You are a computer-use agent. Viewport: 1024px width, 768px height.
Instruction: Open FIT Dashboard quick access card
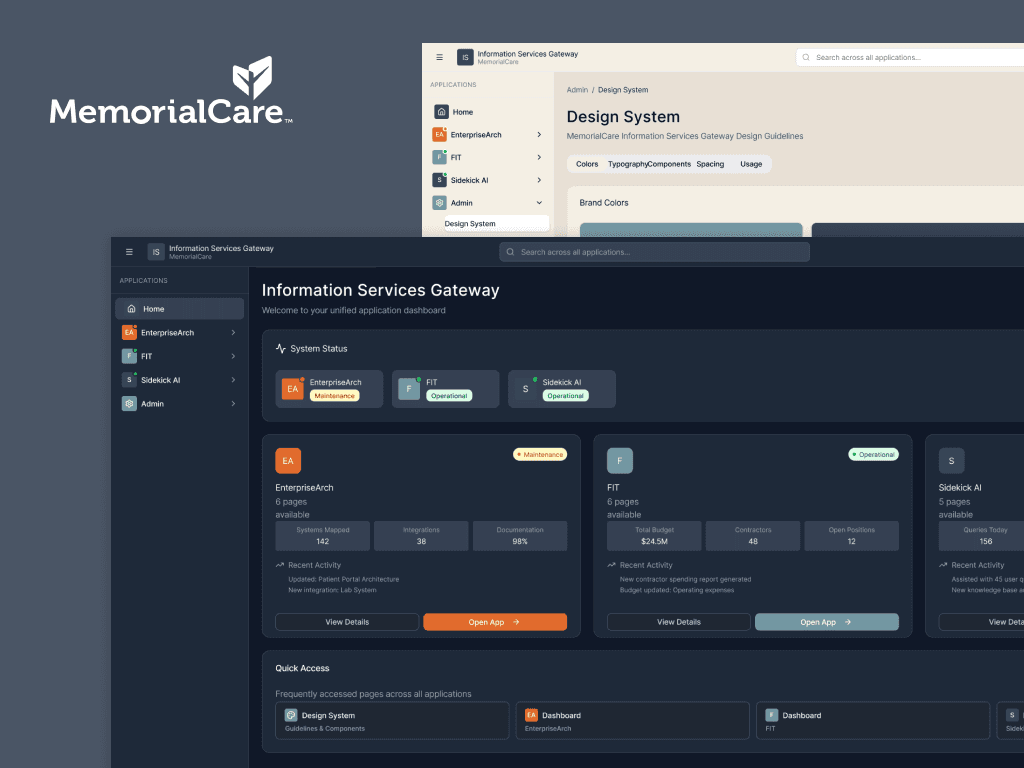tap(873, 720)
